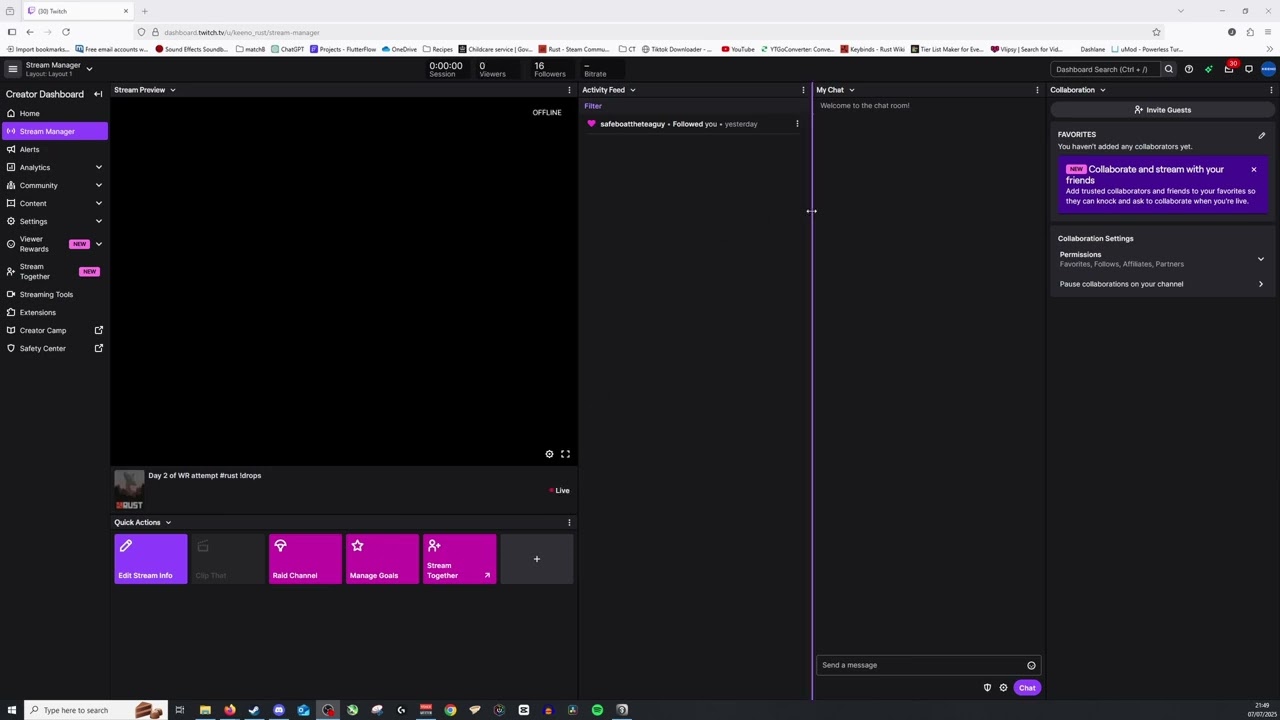Enter fullscreen on stream preview
This screenshot has width=1280, height=720.
tap(565, 454)
